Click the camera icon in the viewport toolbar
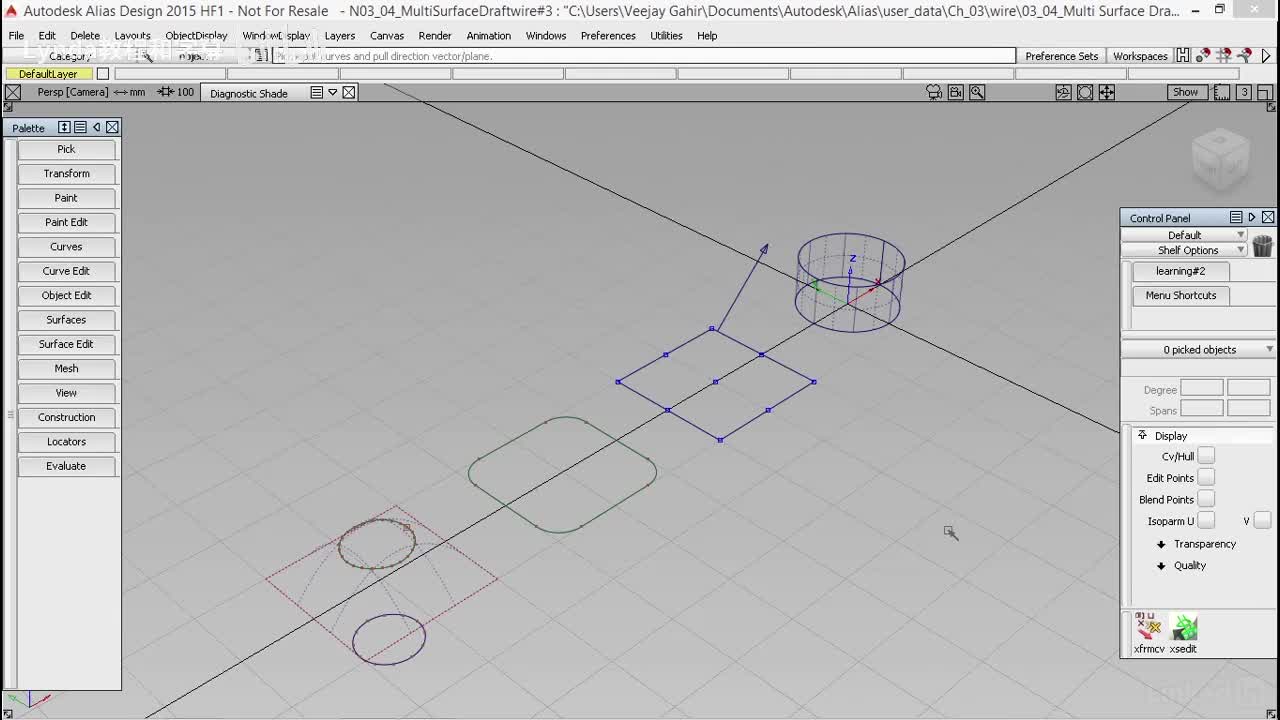This screenshot has width=1280, height=720. click(x=934, y=92)
